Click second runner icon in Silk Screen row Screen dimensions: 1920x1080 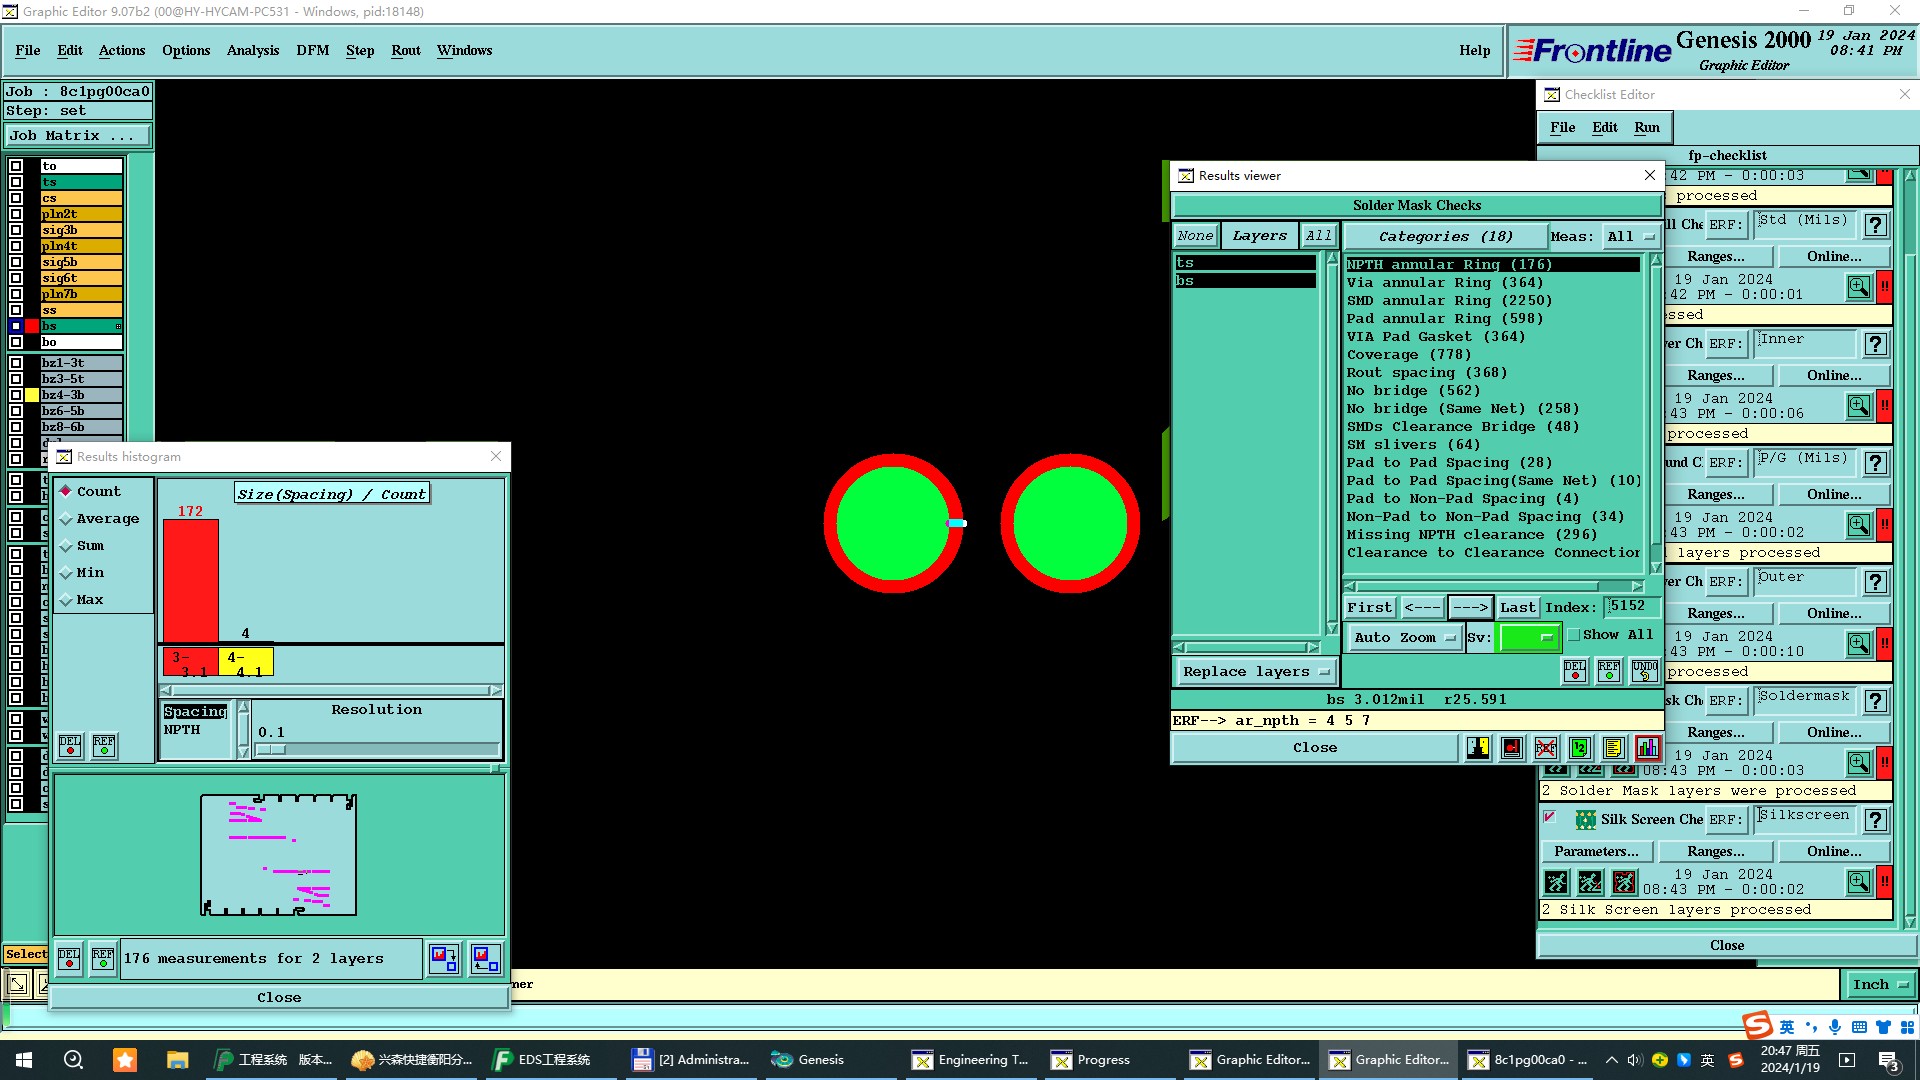[x=1590, y=882]
